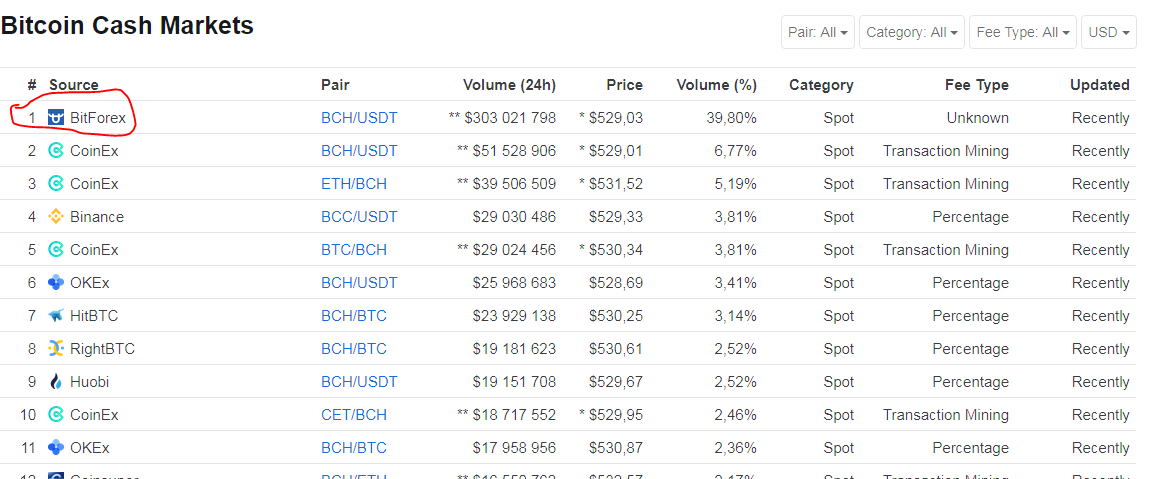Click CoinEx logo in ETH/BCH row

pyautogui.click(x=56, y=184)
